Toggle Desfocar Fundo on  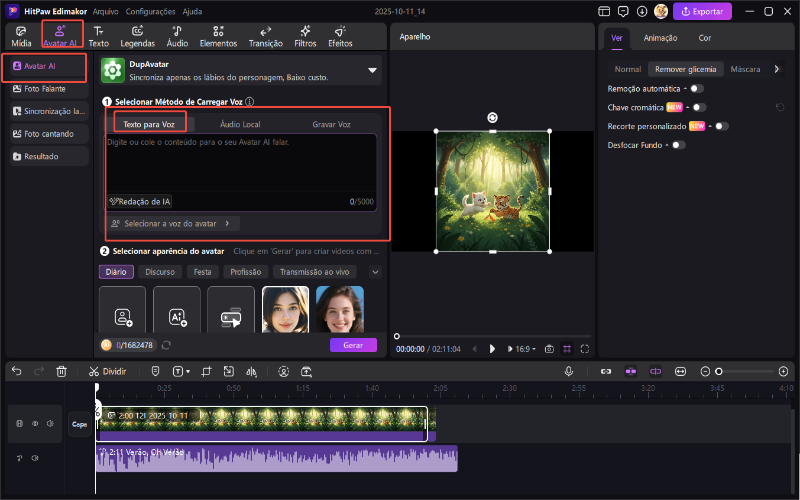click(678, 145)
